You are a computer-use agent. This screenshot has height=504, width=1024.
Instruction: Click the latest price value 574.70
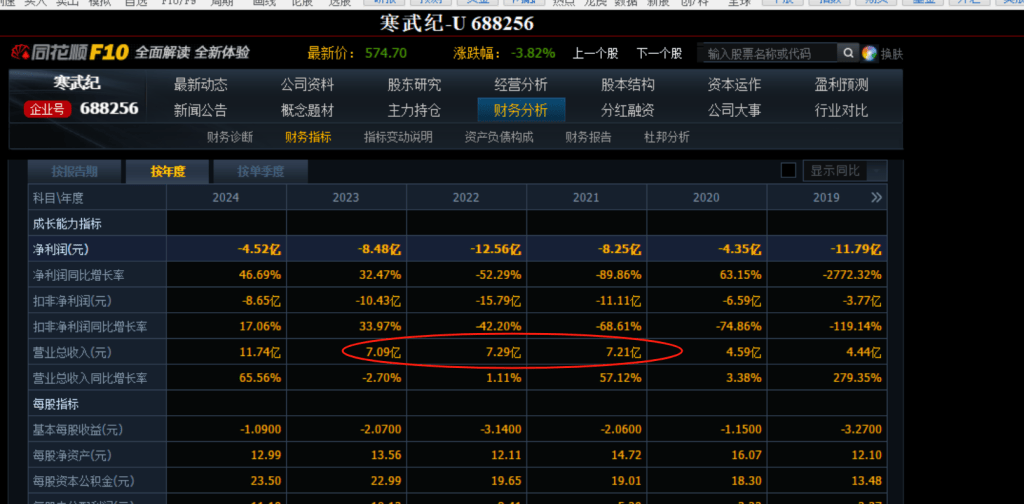386,53
